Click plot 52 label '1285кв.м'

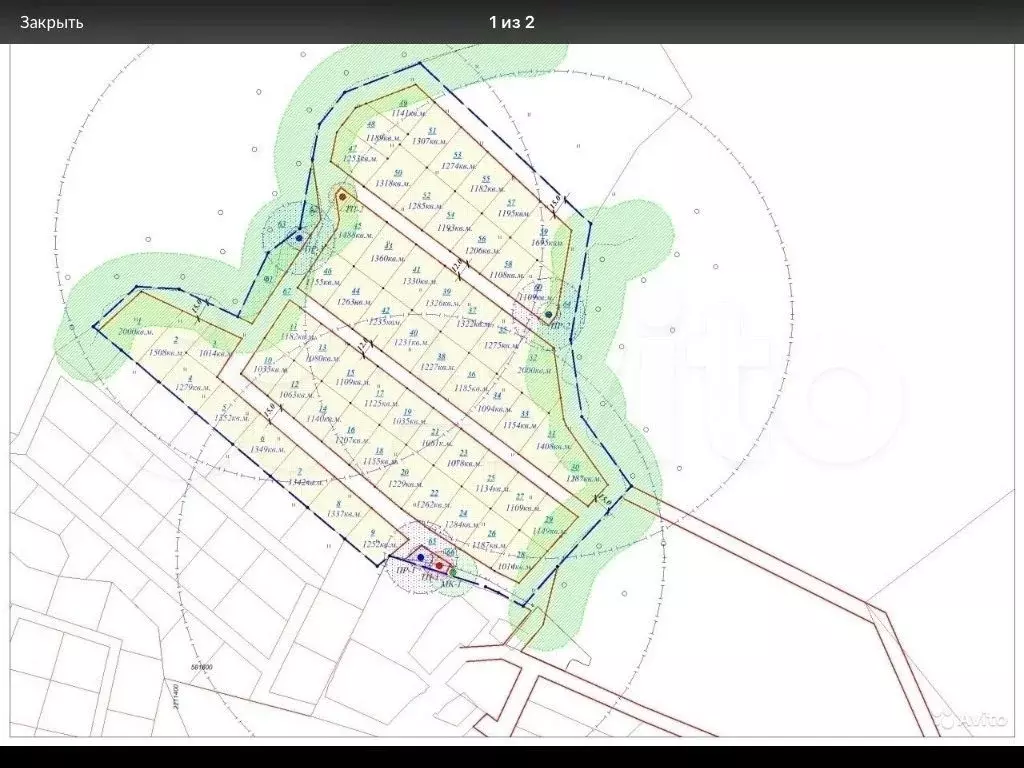(425, 206)
